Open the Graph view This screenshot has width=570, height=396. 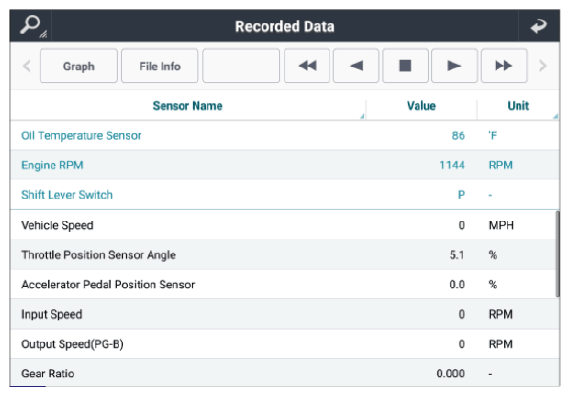point(79,66)
